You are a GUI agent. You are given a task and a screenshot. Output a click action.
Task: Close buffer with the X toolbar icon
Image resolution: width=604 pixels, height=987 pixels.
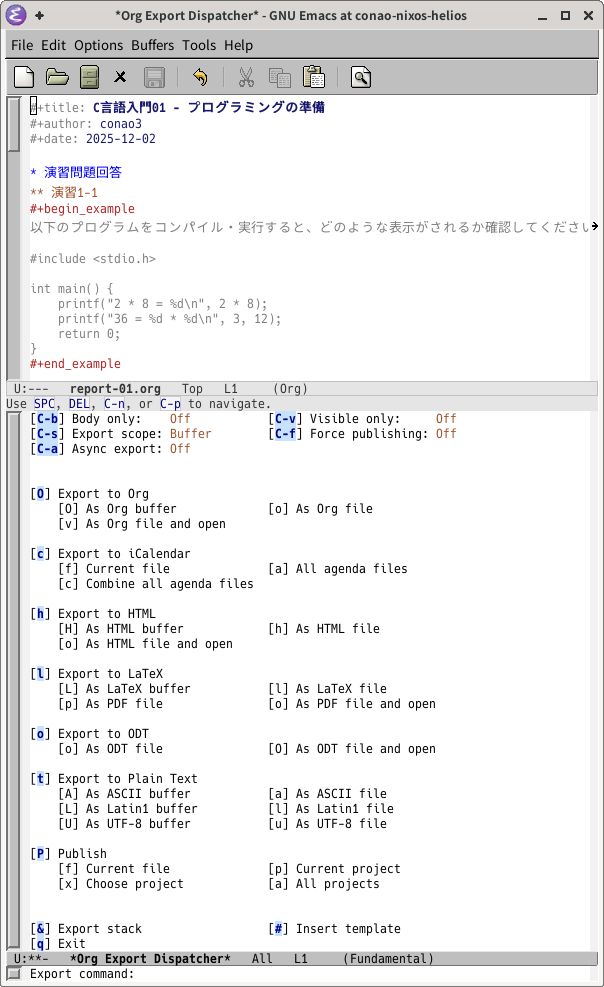tap(121, 77)
